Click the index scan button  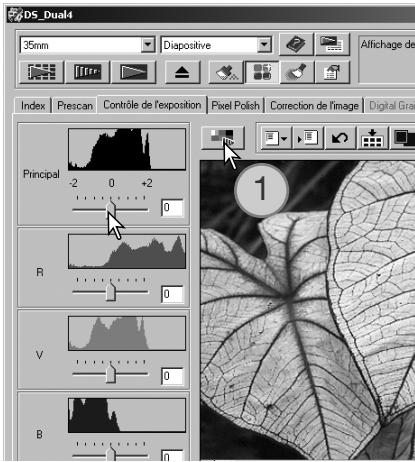point(41,72)
